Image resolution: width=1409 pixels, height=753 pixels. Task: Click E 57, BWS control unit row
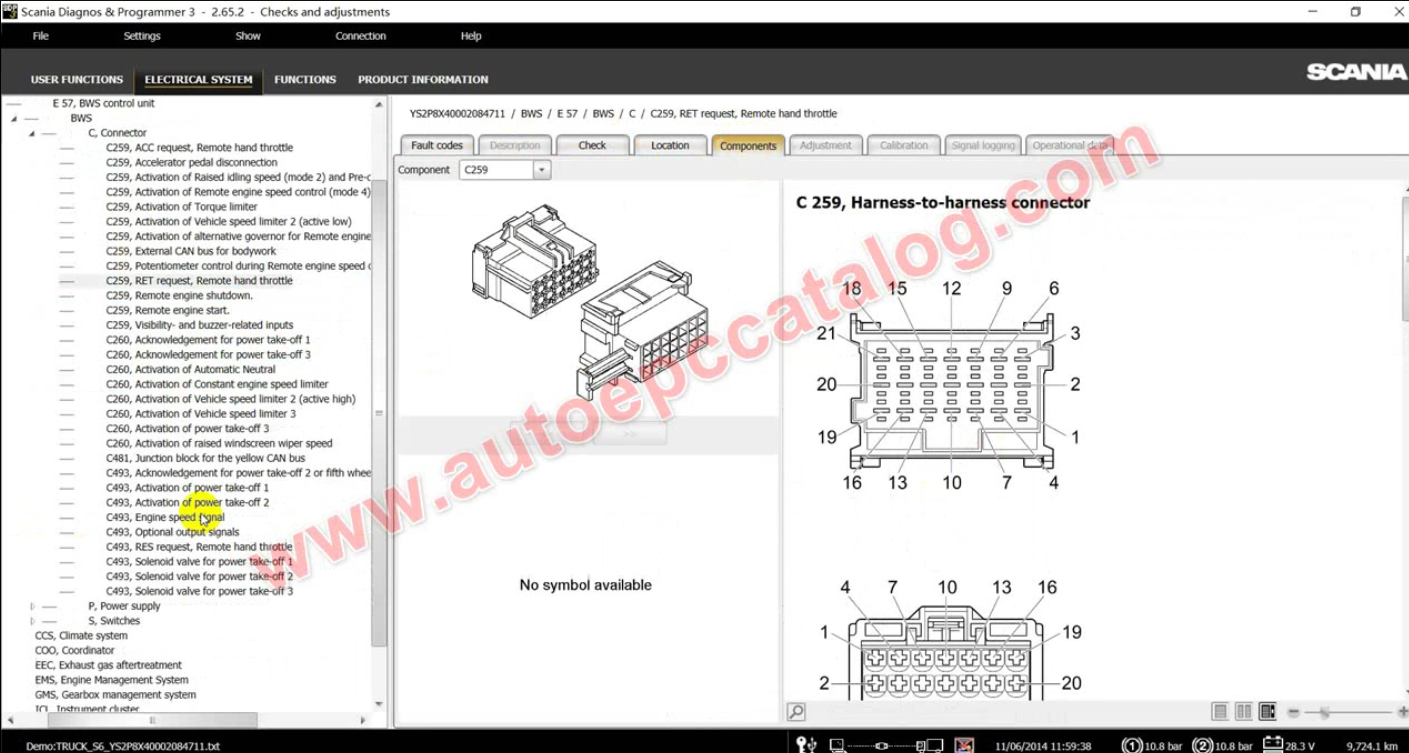point(103,104)
